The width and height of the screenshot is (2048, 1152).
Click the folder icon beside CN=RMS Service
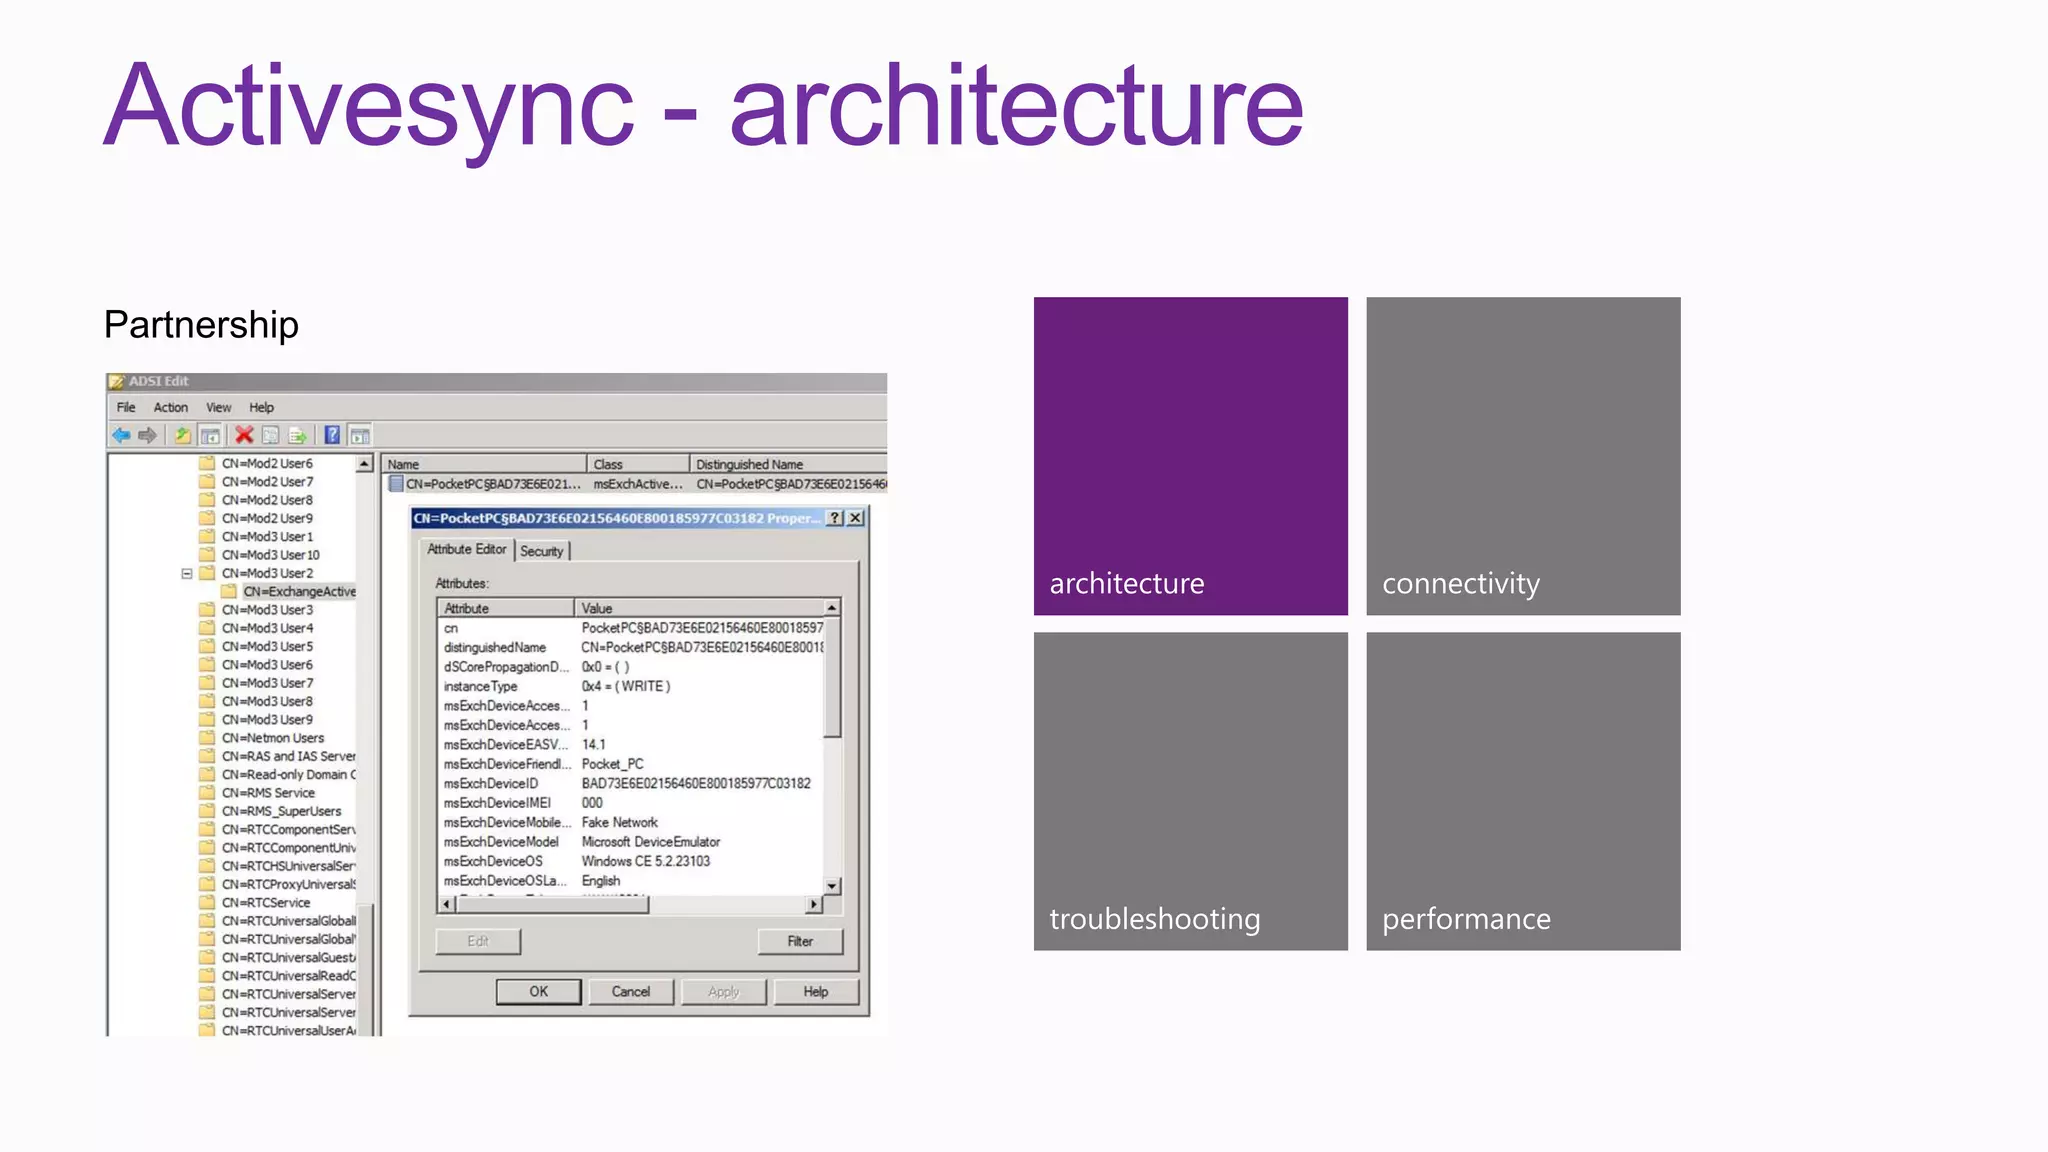[207, 793]
